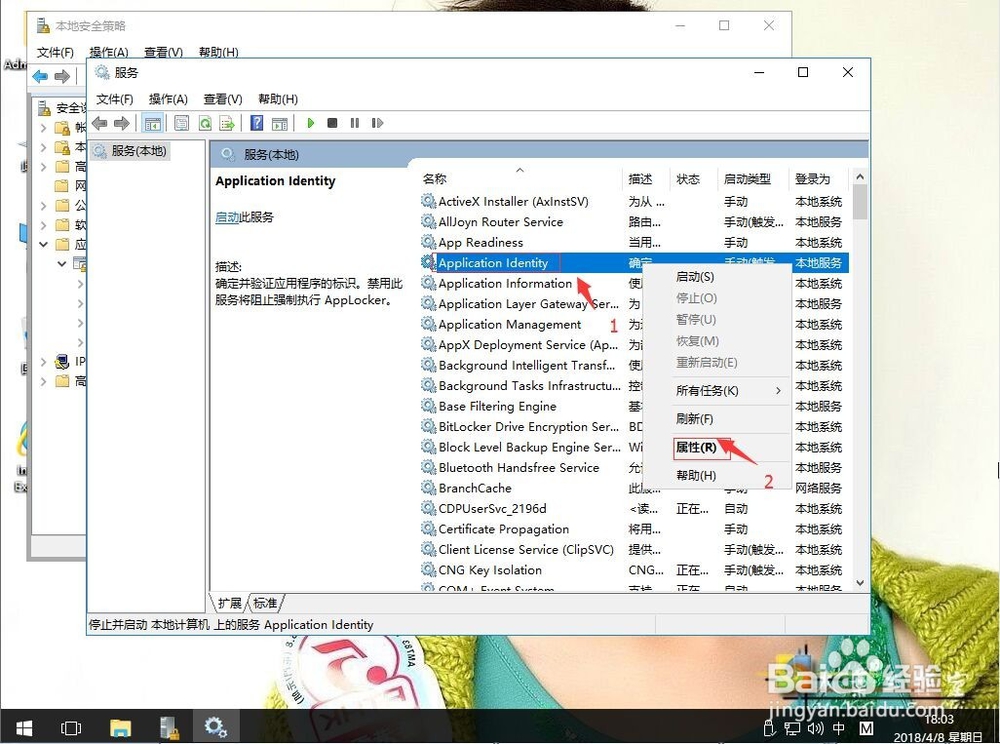Viewport: 1000px width, 744px height.
Task: Select 属性(R) from the context menu
Action: [697, 447]
